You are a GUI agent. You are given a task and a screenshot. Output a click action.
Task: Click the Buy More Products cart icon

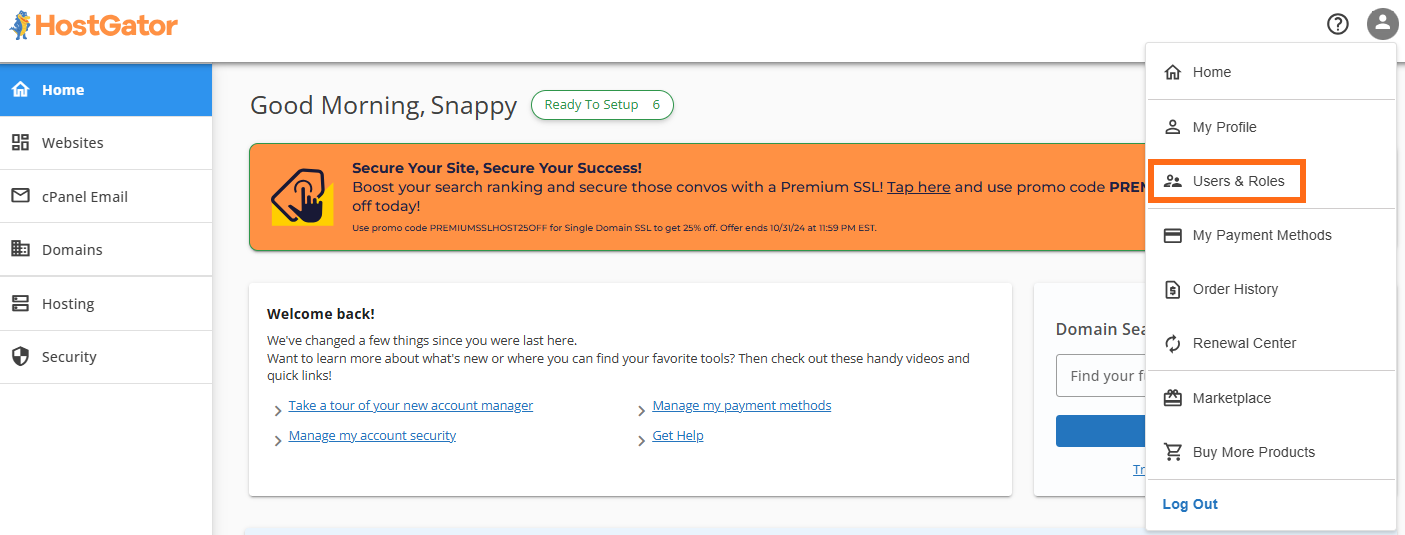(1173, 452)
